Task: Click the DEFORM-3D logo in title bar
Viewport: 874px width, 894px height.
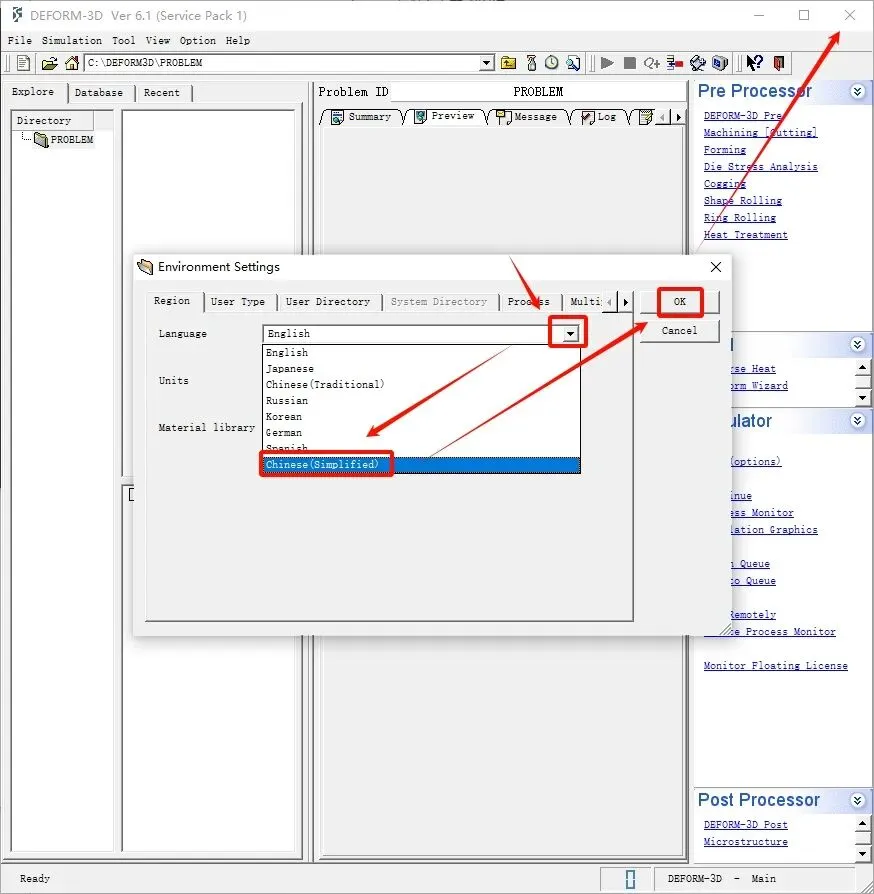Action: click(17, 15)
